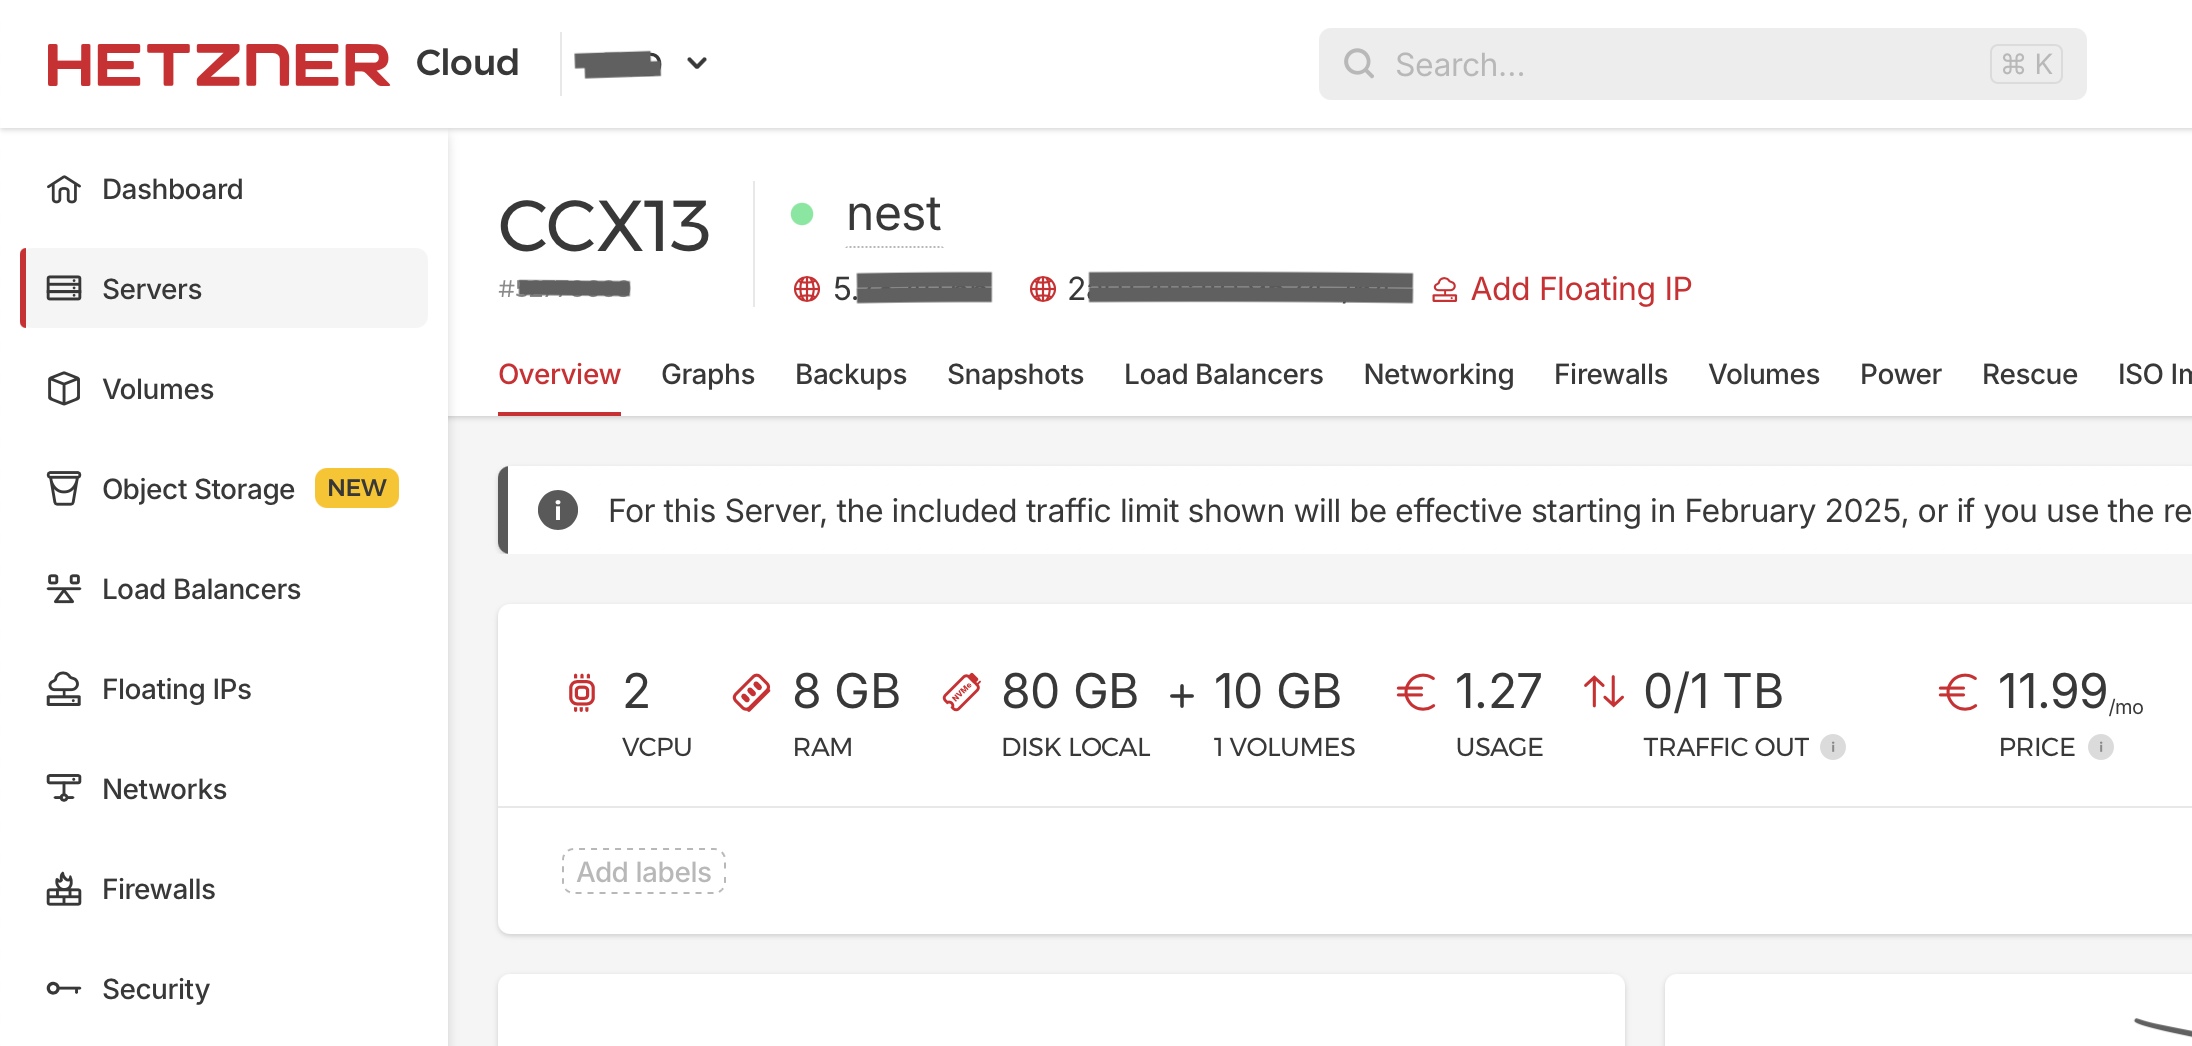Open the Snapshots tab
The height and width of the screenshot is (1046, 2192).
click(x=1015, y=374)
